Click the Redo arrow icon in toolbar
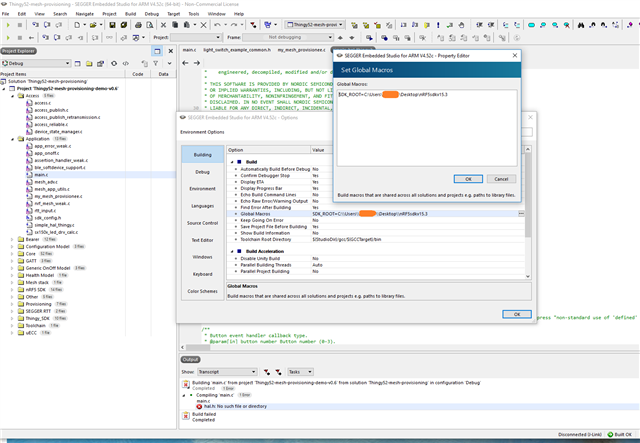This screenshot has height=443, width=640. point(234,25)
